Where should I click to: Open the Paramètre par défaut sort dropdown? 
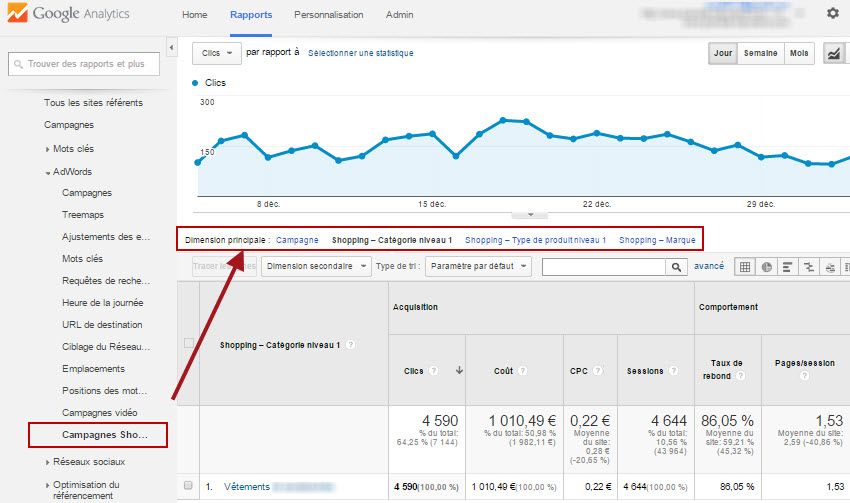[478, 266]
